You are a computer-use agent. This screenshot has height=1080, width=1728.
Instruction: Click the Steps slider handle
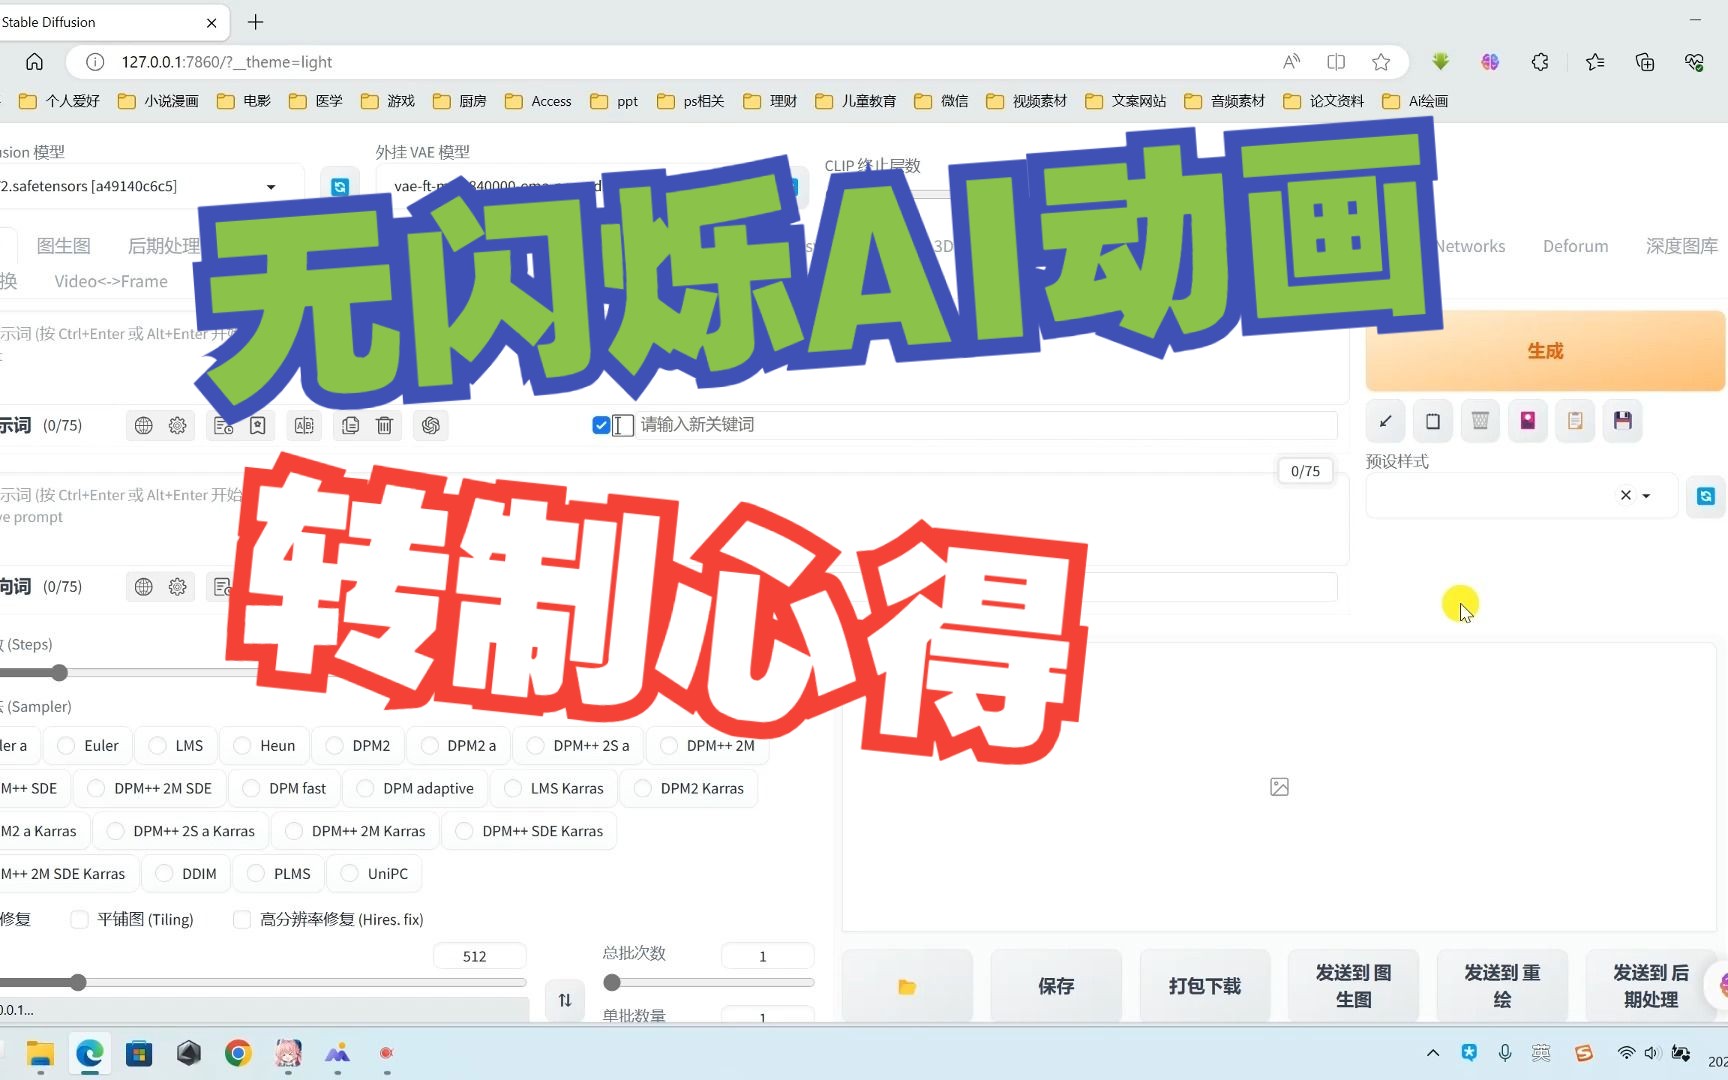tap(59, 673)
